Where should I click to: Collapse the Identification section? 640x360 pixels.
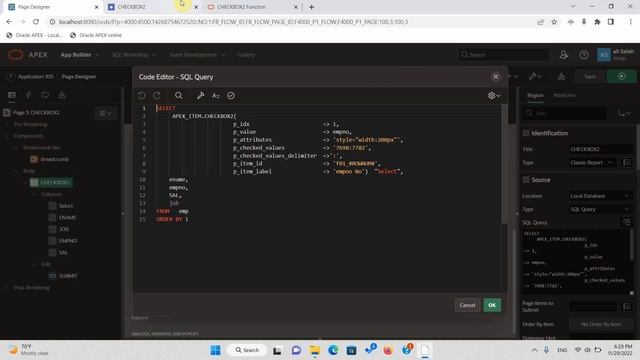tap(526, 133)
